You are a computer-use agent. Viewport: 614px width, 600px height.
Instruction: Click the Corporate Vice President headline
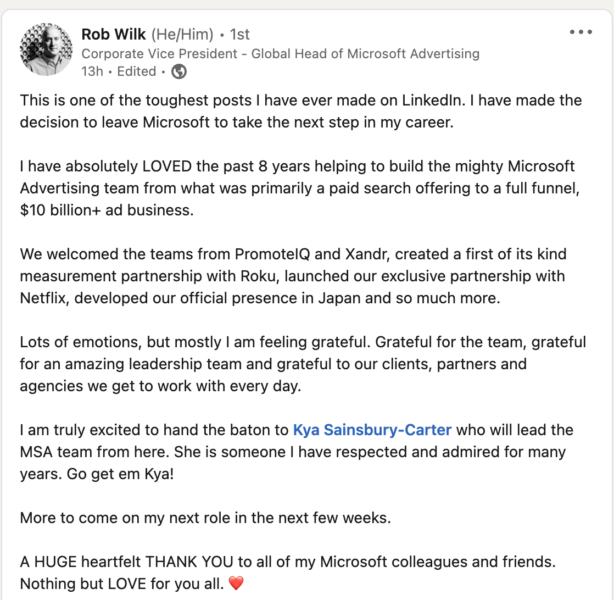pos(280,53)
